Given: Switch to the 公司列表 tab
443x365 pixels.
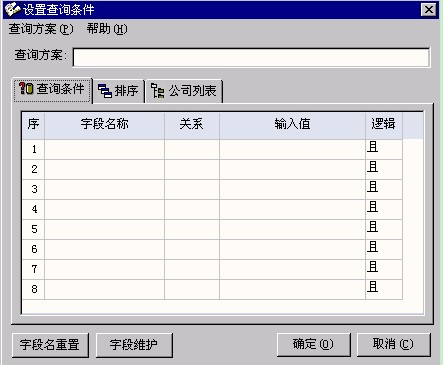Looking at the screenshot, I should point(184,91).
